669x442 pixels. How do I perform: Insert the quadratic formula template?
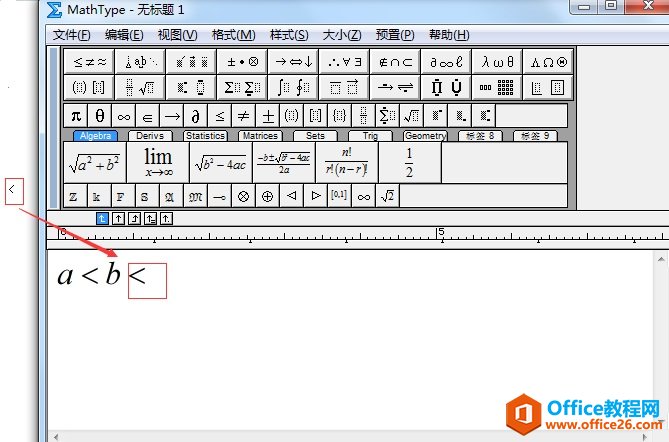point(284,163)
